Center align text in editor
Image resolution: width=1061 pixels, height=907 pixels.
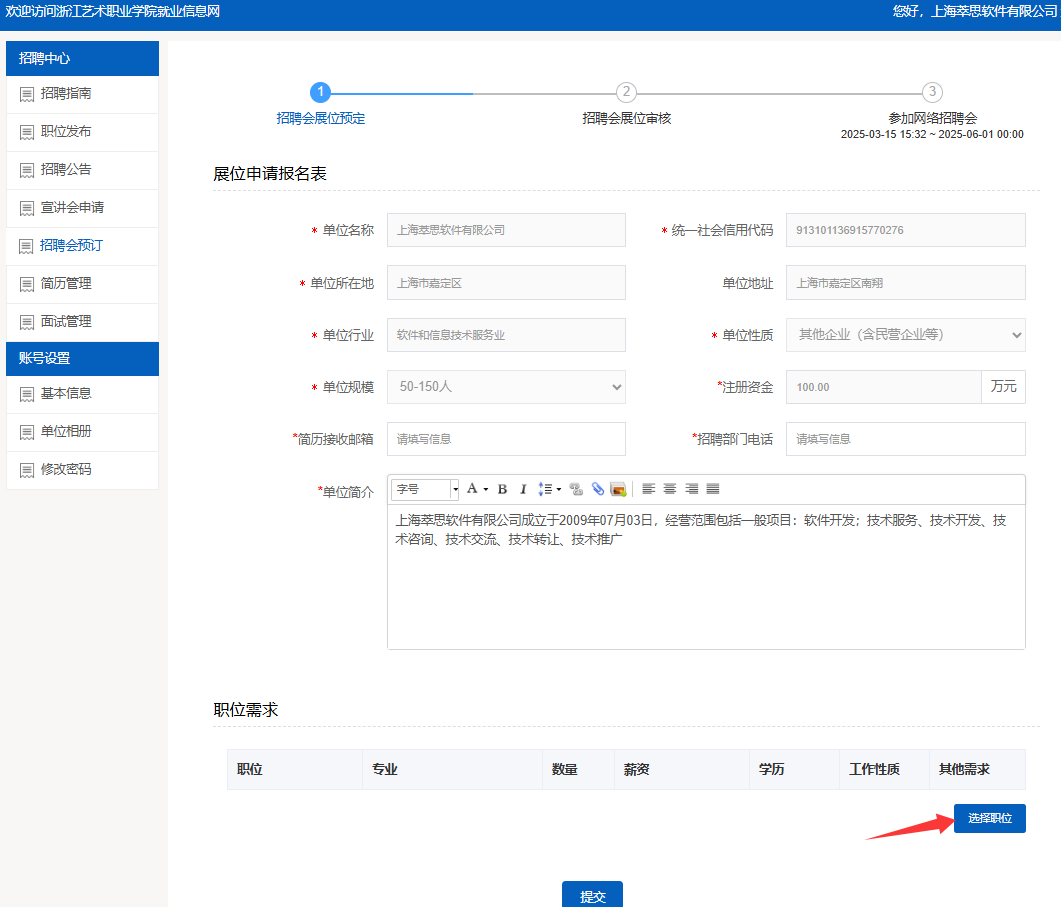coord(670,489)
